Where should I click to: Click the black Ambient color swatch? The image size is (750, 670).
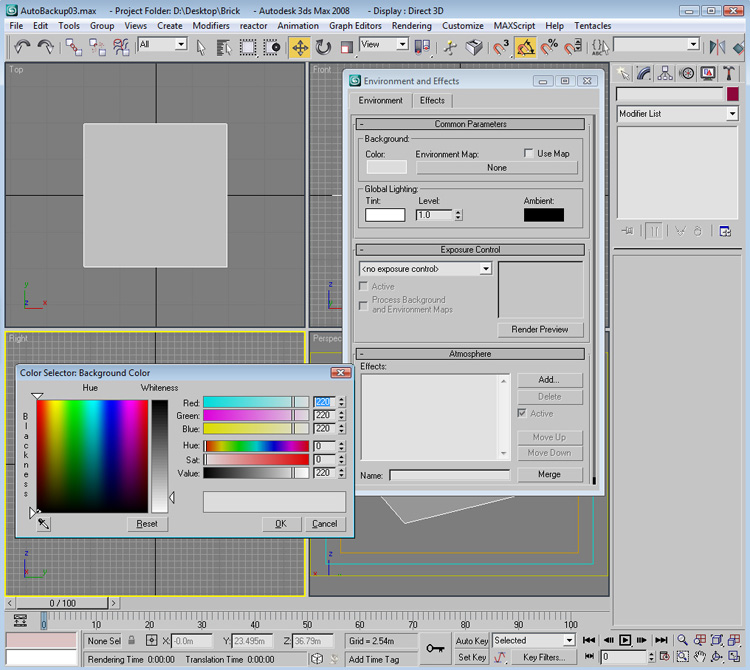(543, 215)
